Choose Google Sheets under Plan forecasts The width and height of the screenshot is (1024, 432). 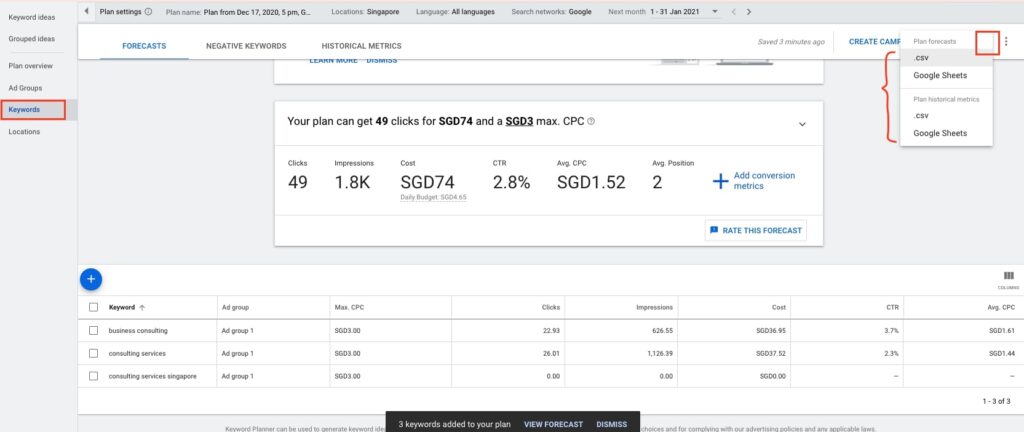pos(946,76)
